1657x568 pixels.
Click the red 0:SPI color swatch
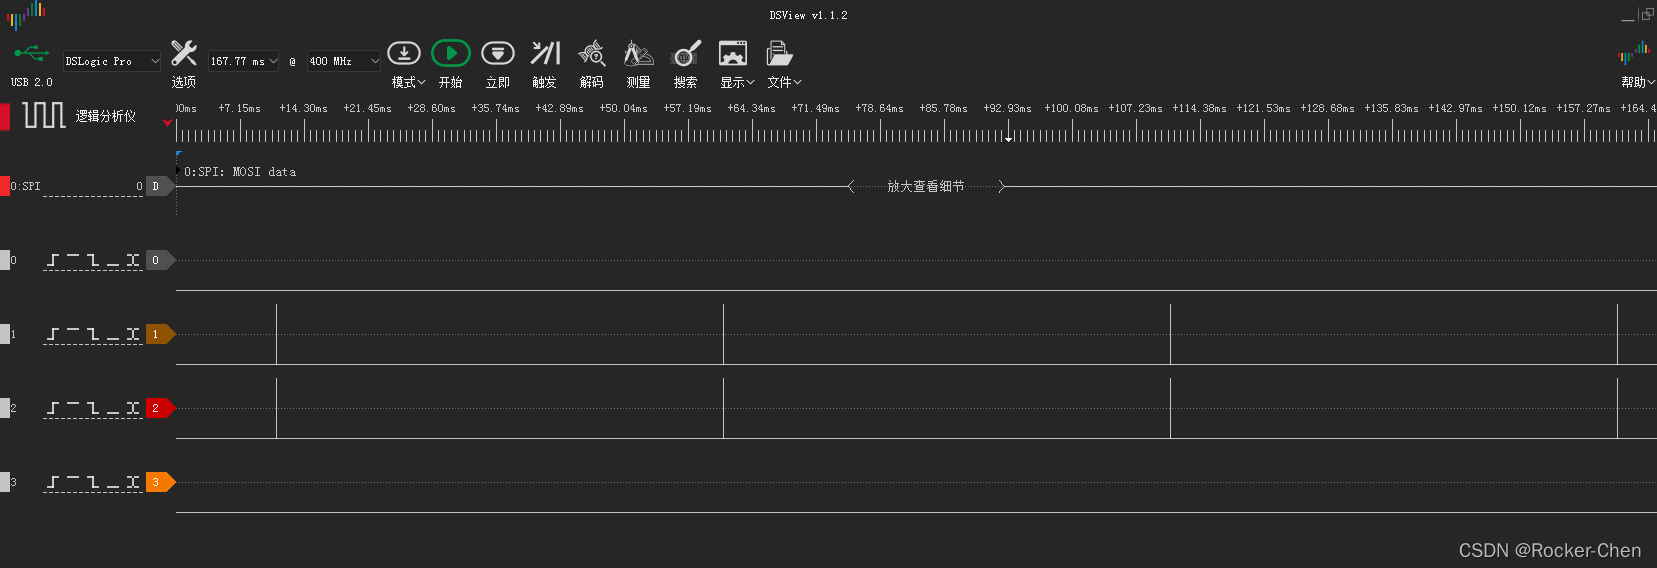point(4,186)
